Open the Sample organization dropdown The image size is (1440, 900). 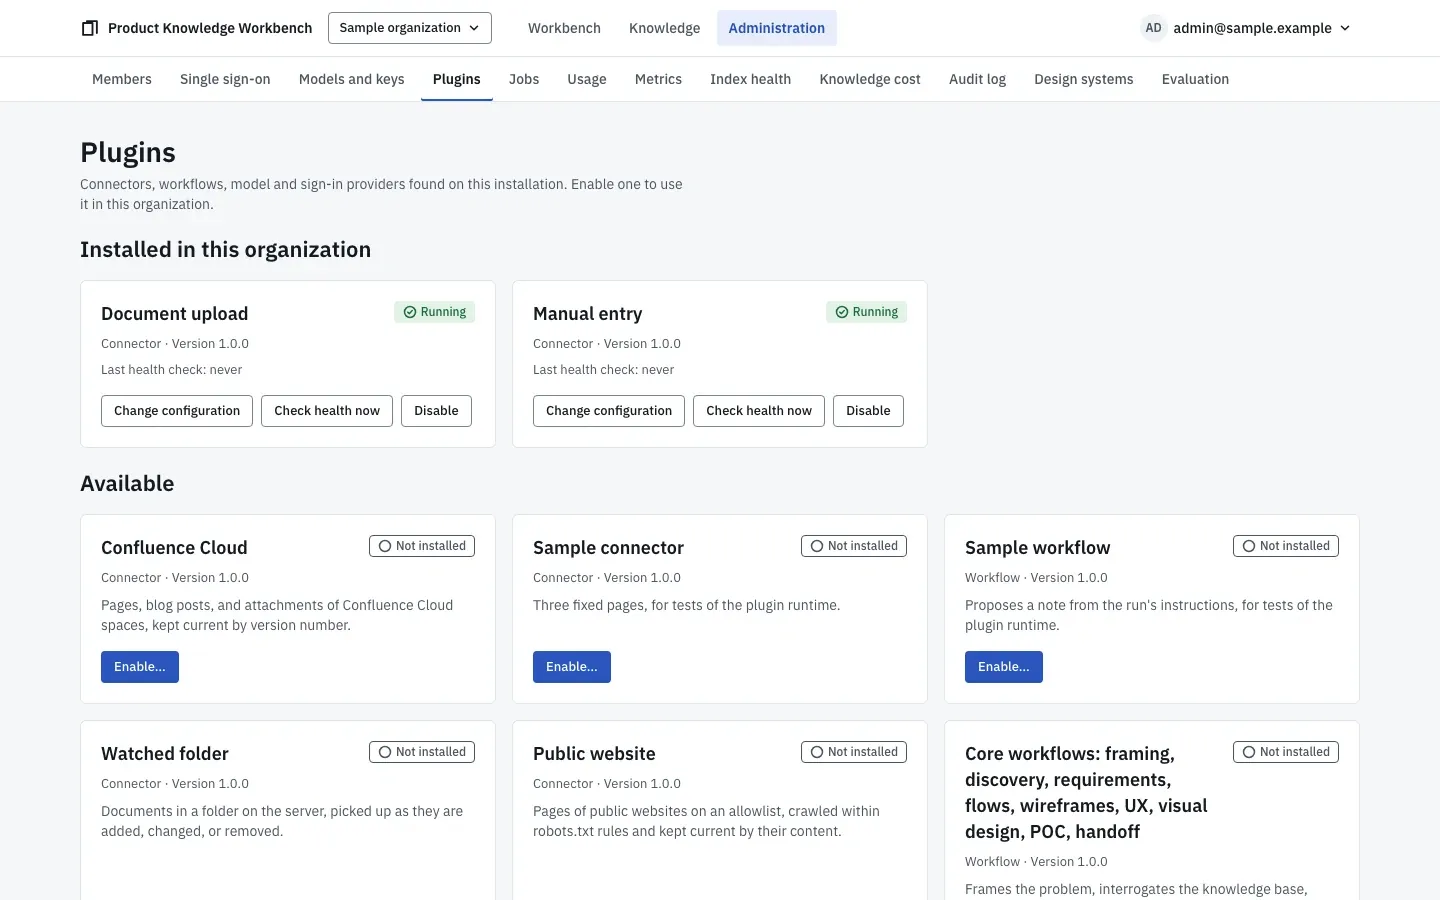click(x=410, y=28)
